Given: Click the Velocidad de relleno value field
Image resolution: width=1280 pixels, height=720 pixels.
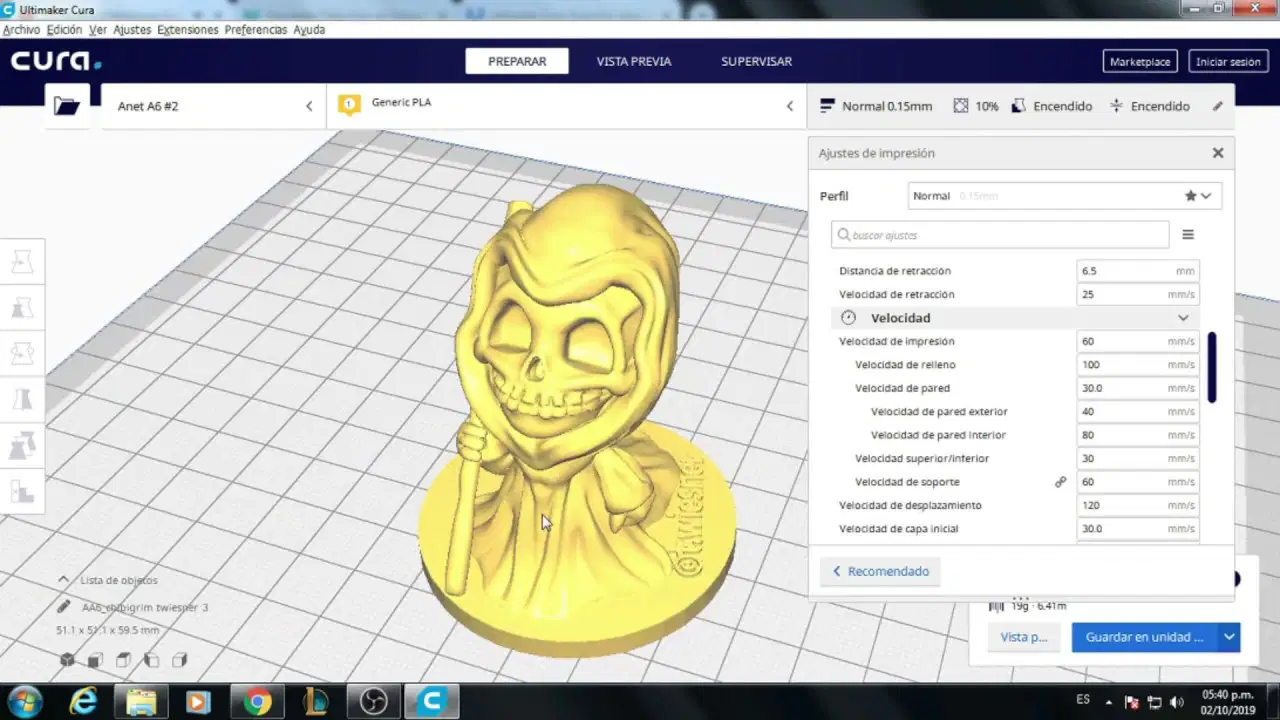Looking at the screenshot, I should tap(1138, 365).
